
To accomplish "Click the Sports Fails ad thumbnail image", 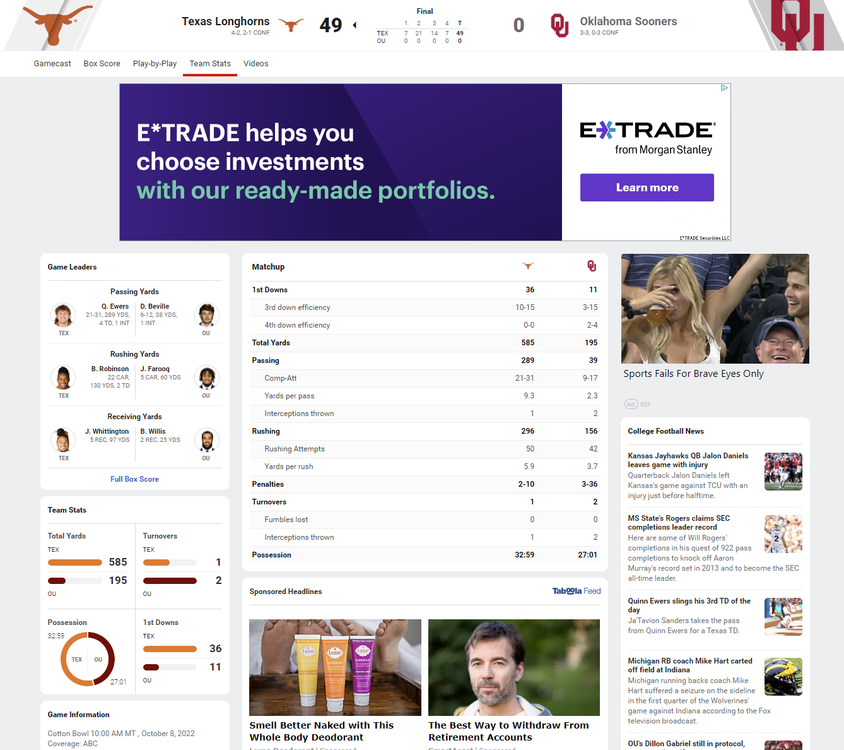I will pyautogui.click(x=714, y=308).
